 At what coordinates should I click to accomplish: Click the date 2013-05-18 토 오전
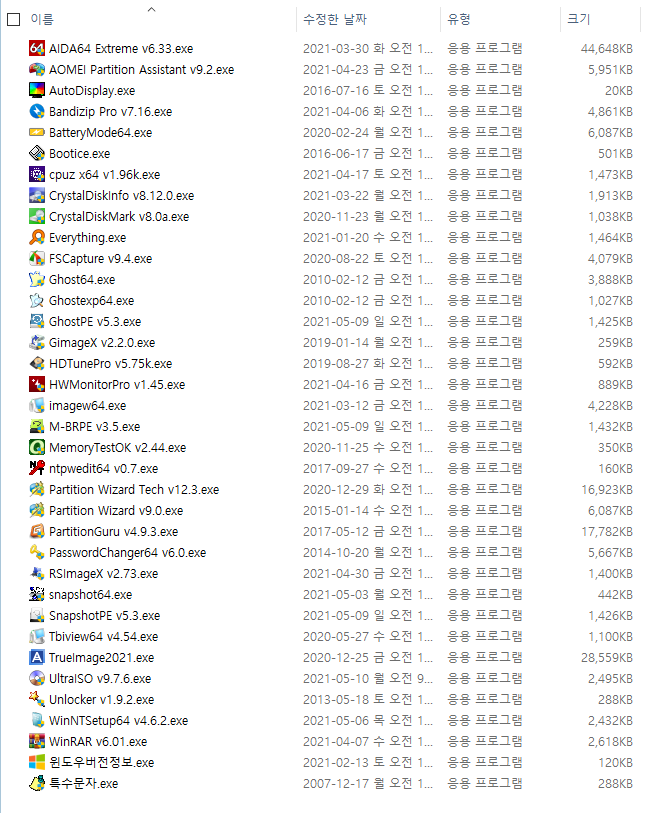pyautogui.click(x=368, y=699)
